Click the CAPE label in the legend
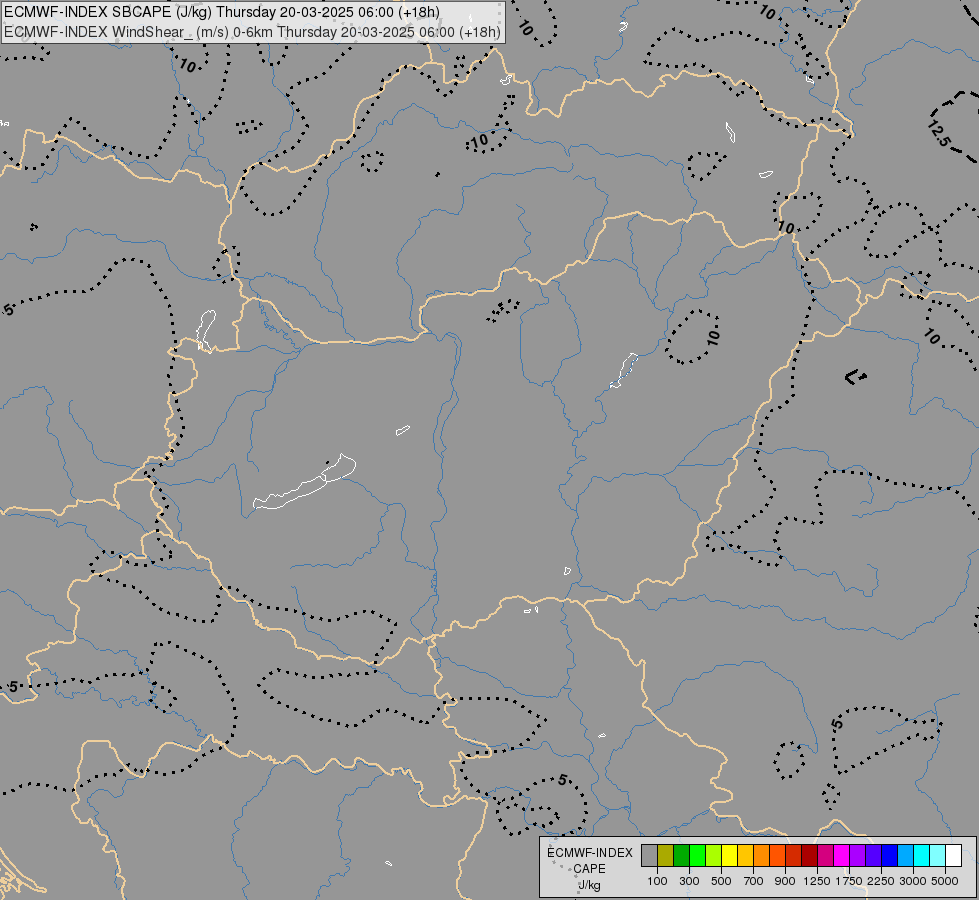This screenshot has width=979, height=900. pyautogui.click(x=589, y=869)
